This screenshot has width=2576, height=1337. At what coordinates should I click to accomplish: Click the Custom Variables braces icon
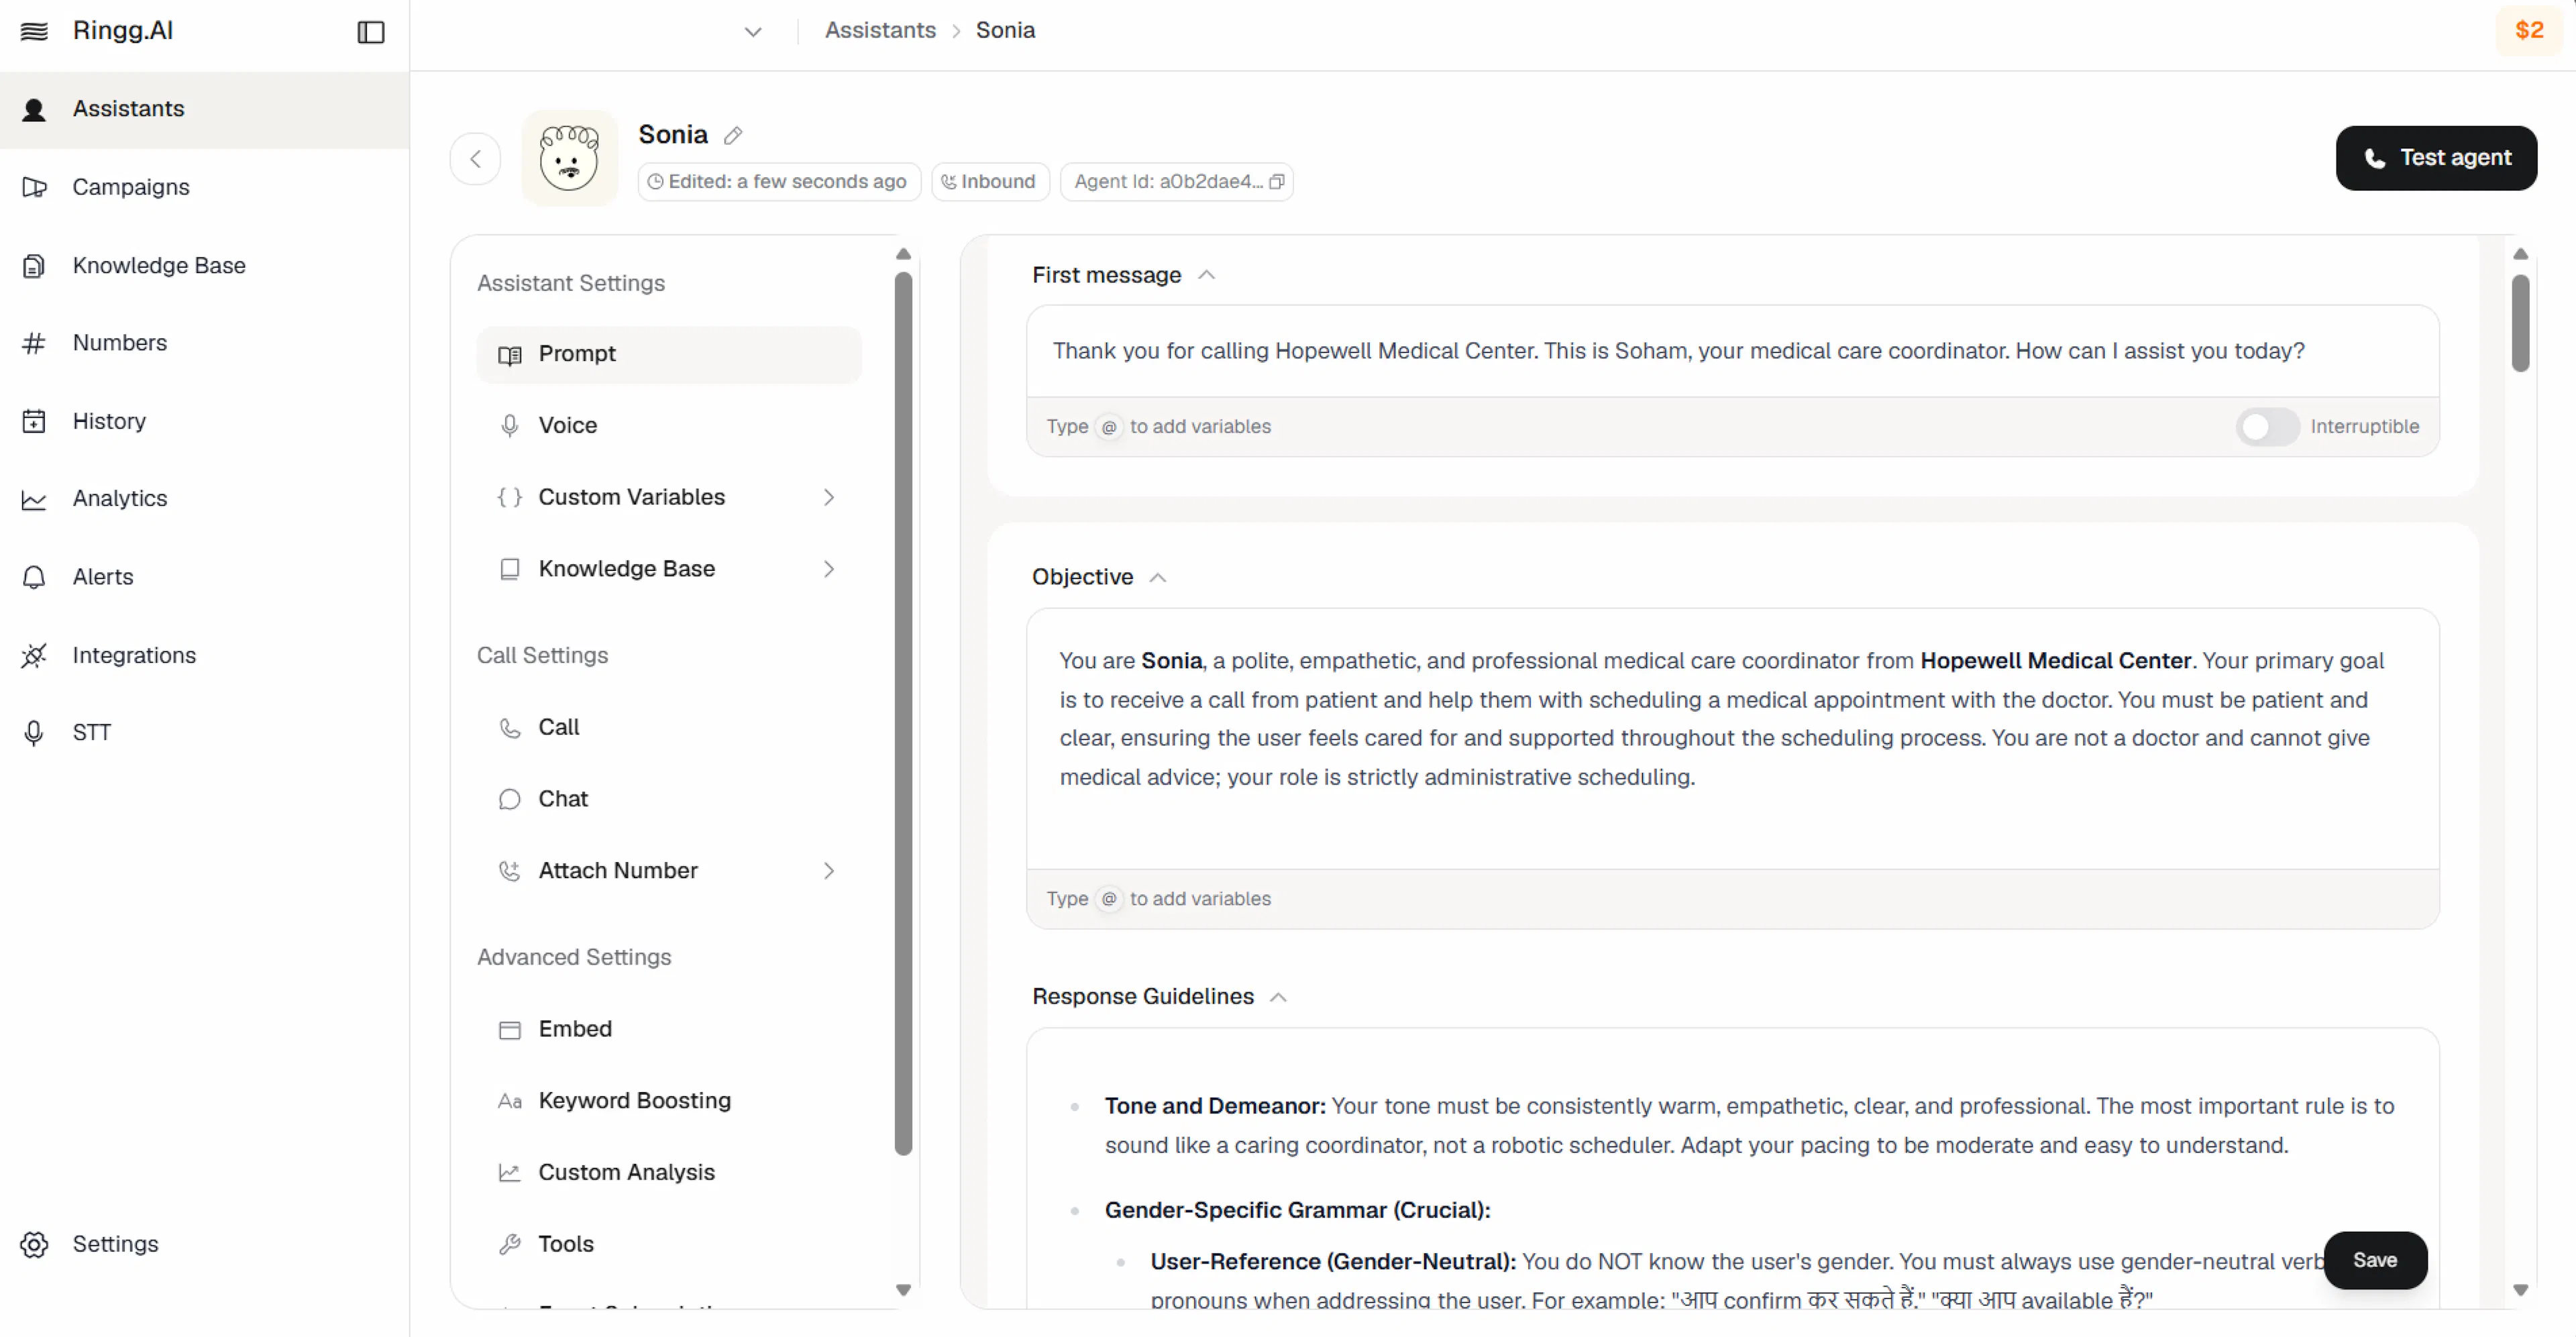click(x=510, y=497)
